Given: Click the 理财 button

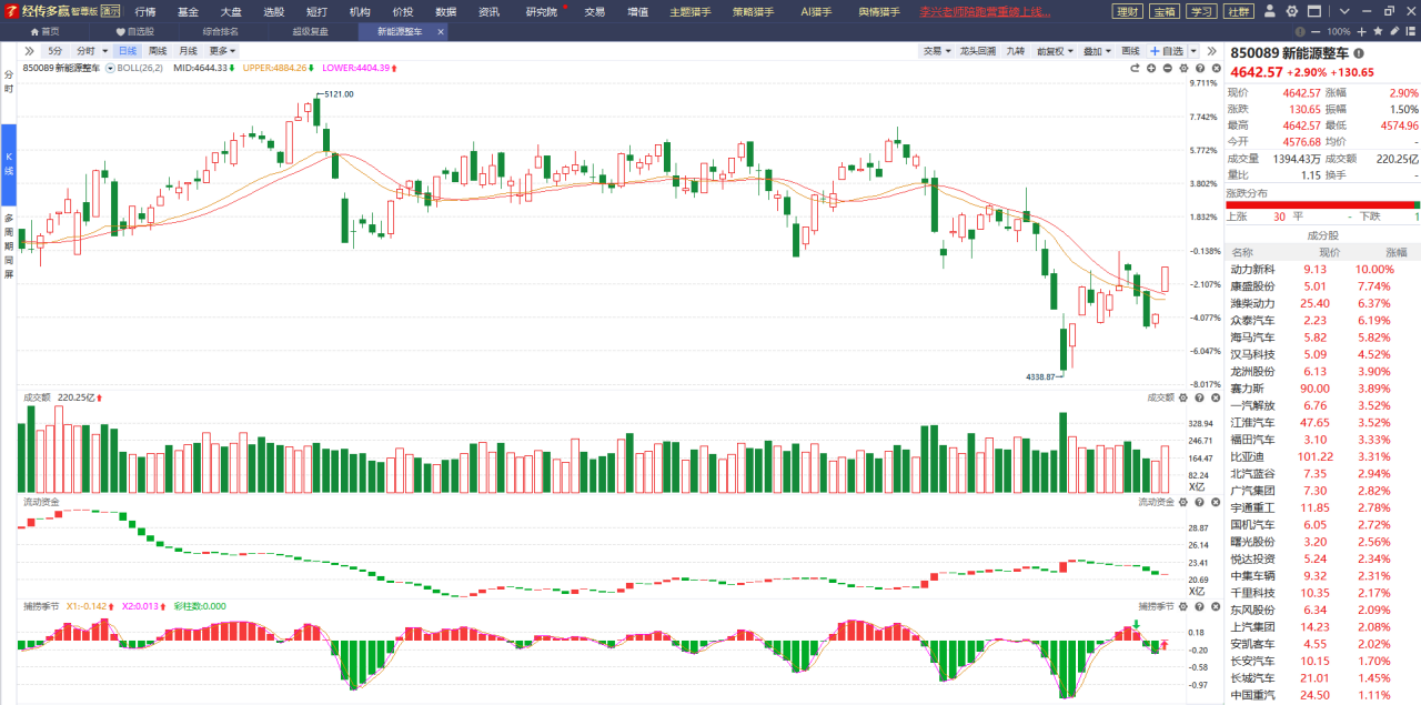Looking at the screenshot, I should [1127, 12].
